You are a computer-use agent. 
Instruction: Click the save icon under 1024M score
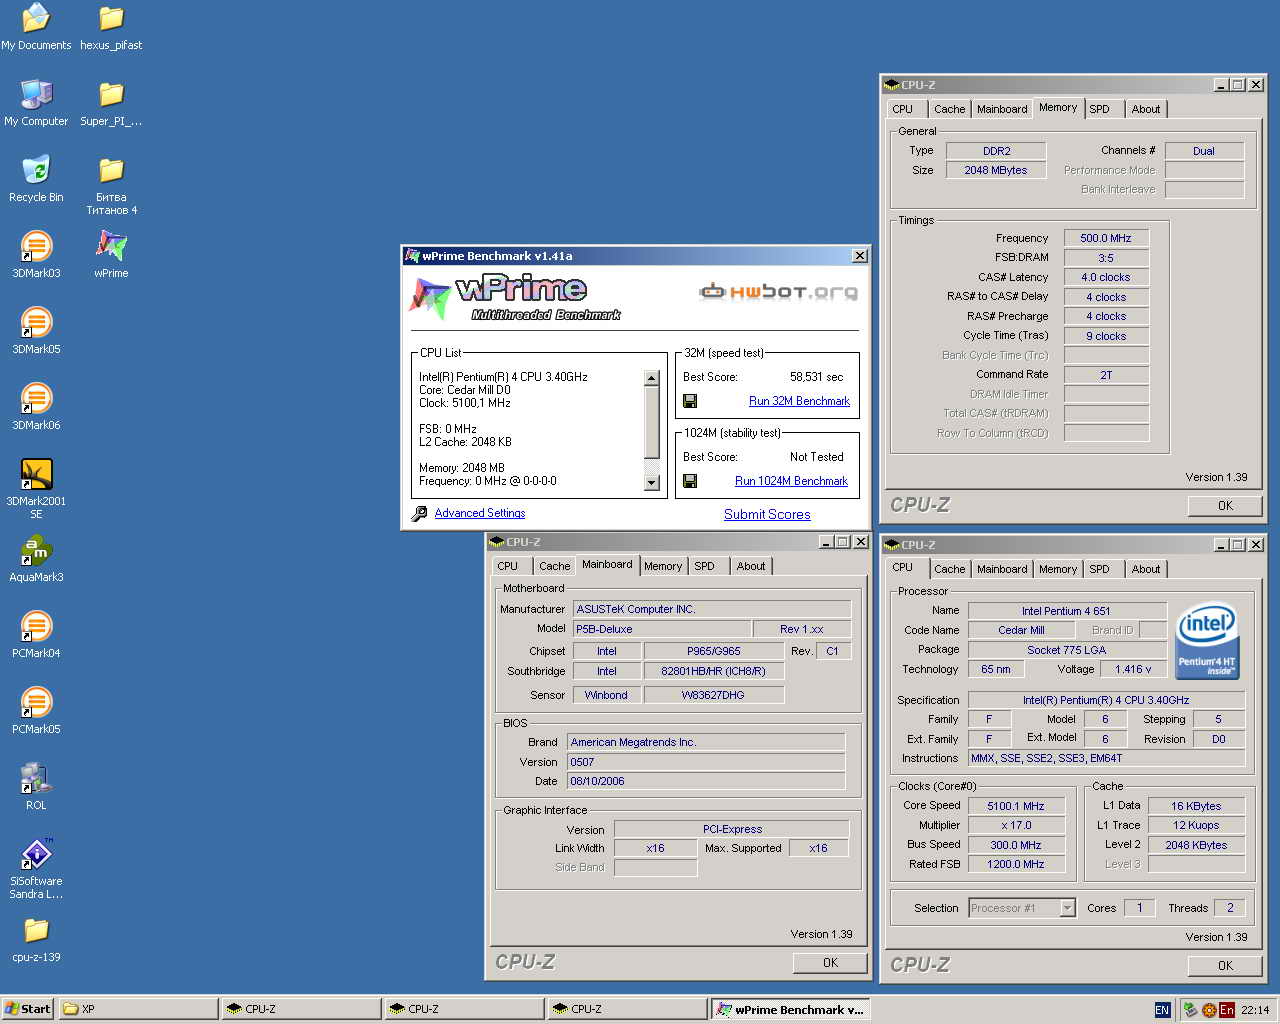click(x=690, y=481)
